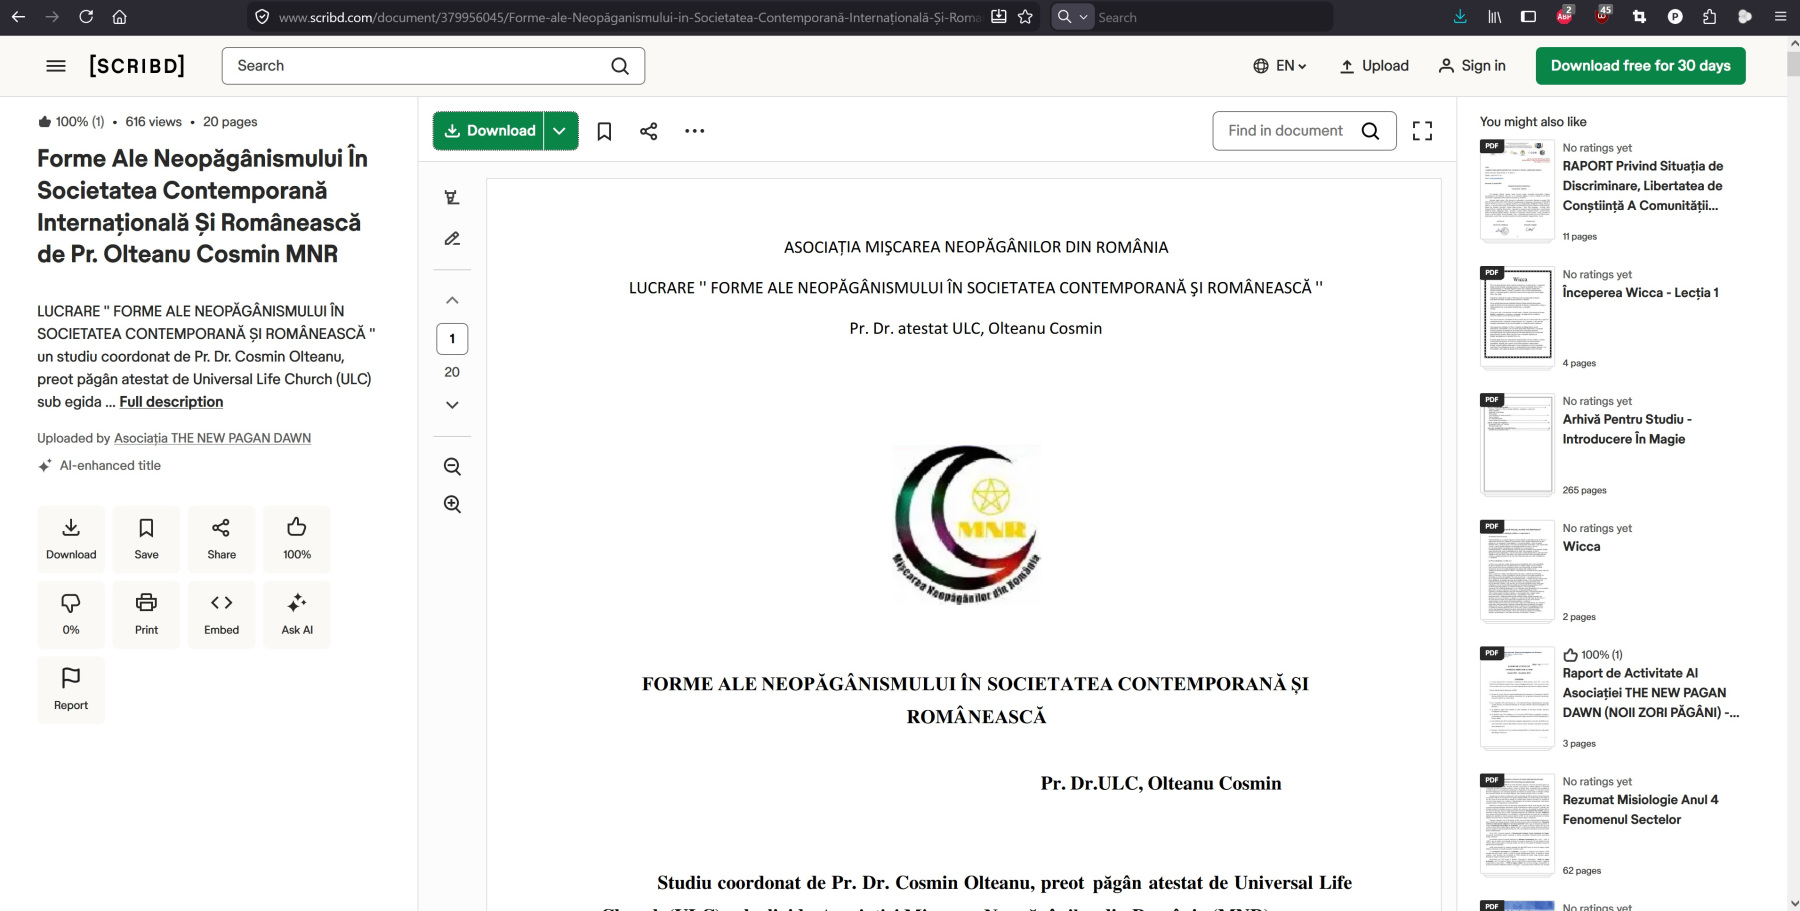
Task: Go to next page with down chevron
Action: point(452,405)
